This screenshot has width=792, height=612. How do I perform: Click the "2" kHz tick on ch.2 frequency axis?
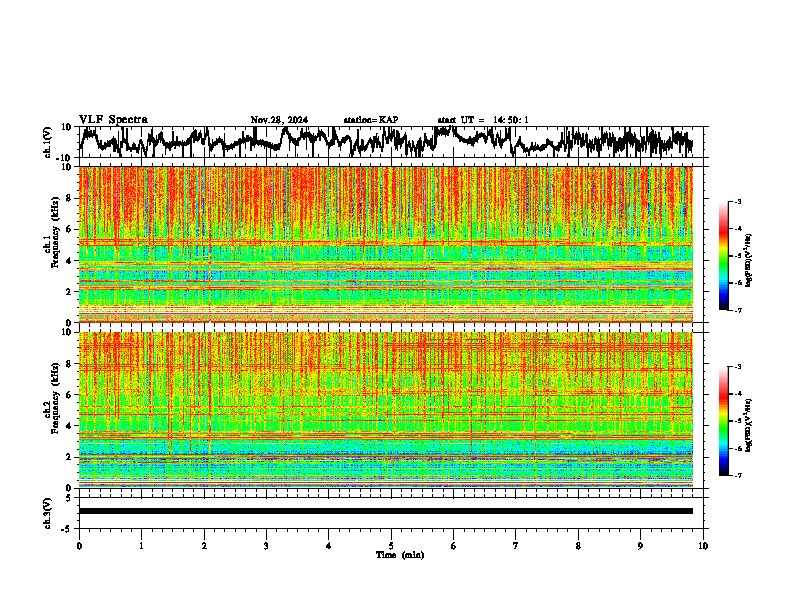point(70,457)
